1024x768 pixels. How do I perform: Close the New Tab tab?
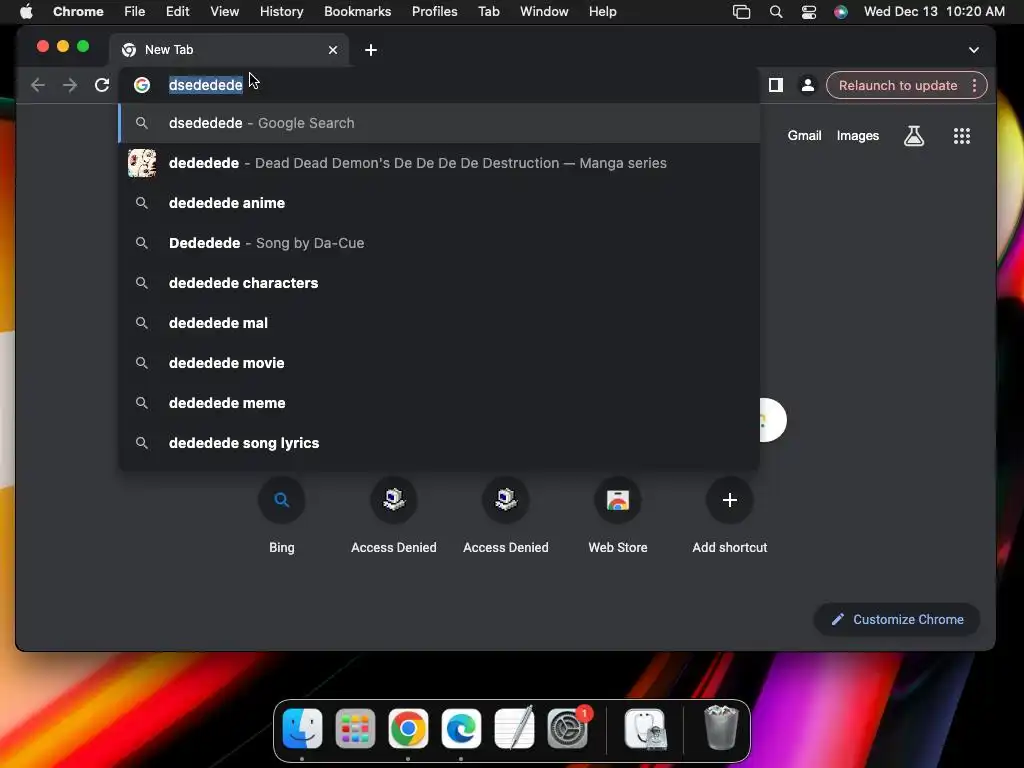(x=333, y=50)
